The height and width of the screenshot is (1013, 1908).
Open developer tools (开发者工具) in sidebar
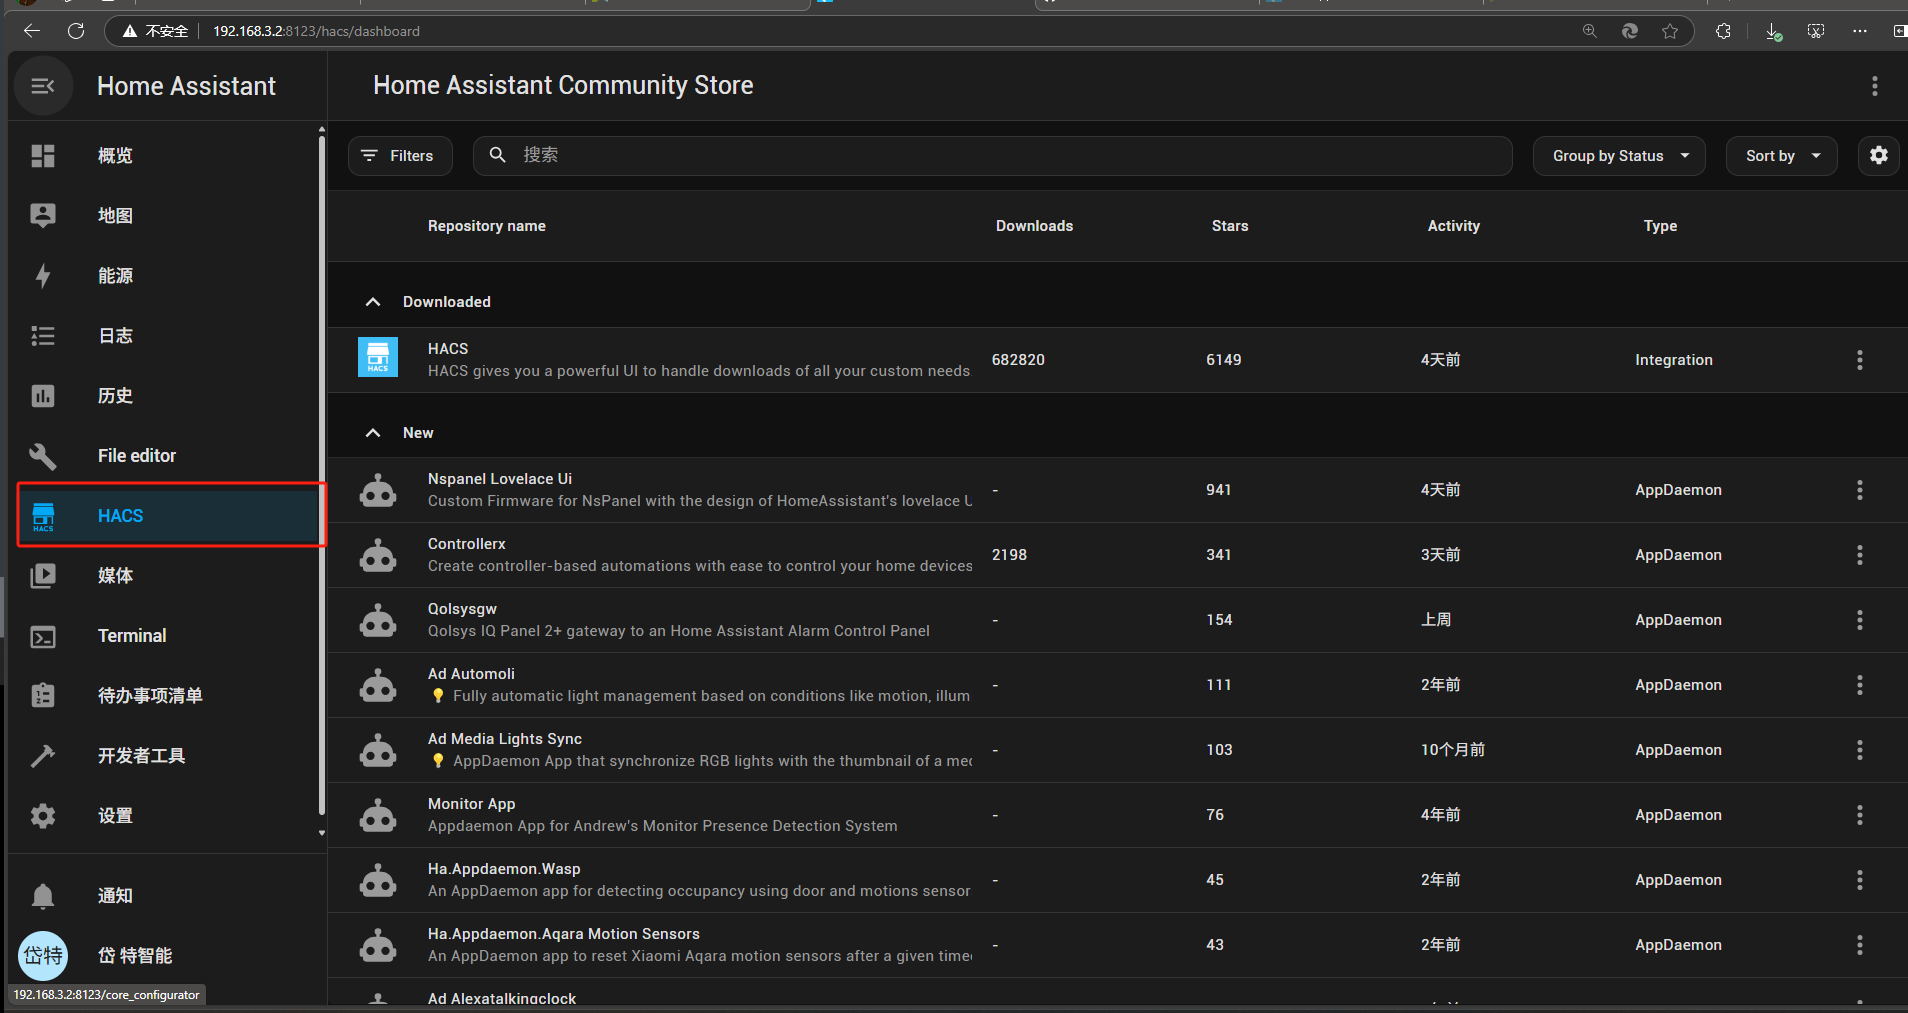(x=141, y=756)
